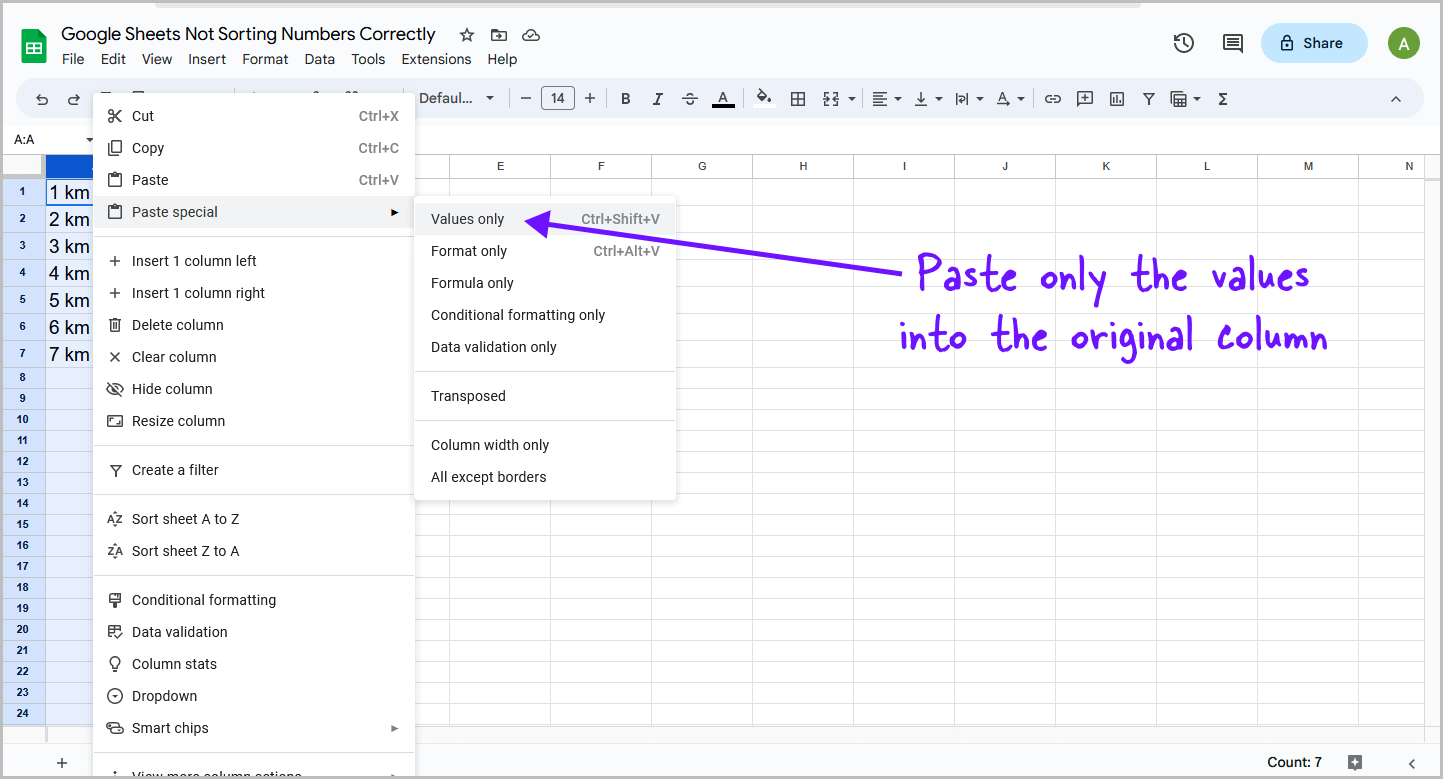This screenshot has height=779, width=1443.
Task: Choose Hide column
Action: pyautogui.click(x=253, y=389)
